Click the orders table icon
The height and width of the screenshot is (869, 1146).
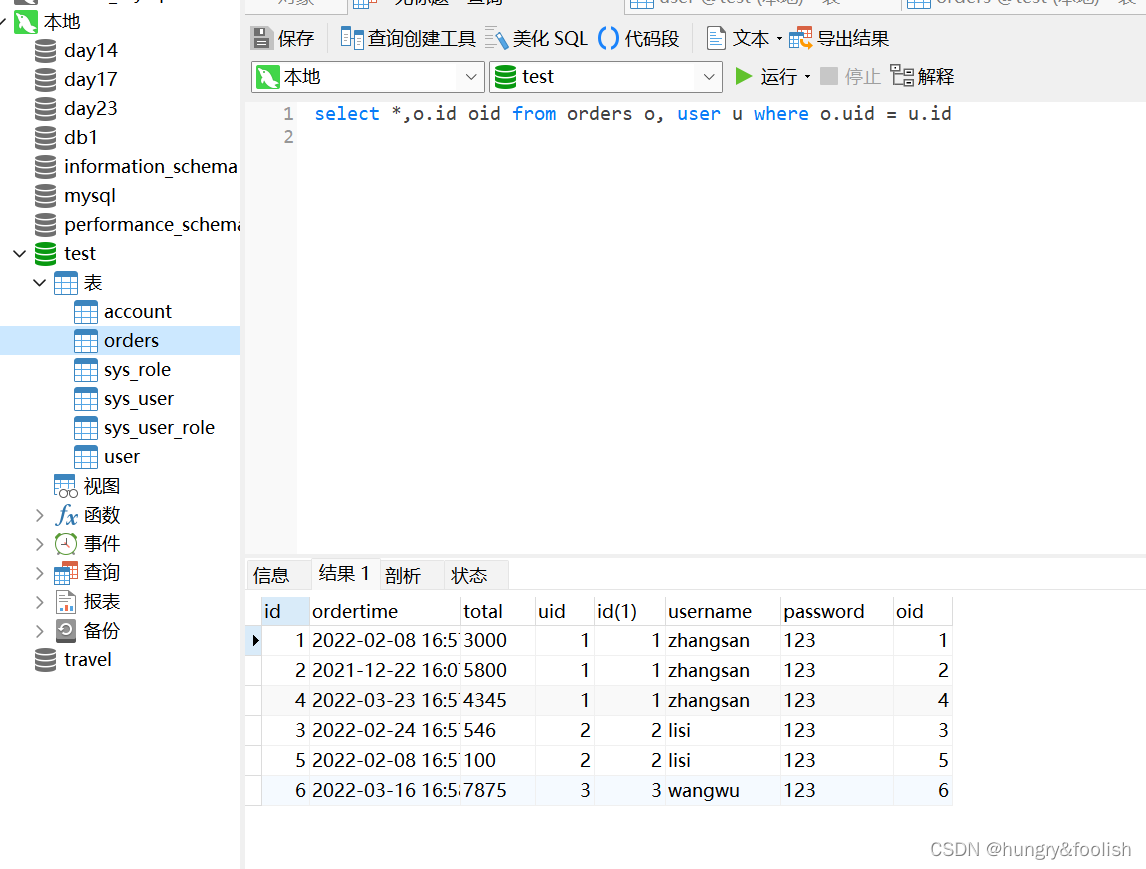pyautogui.click(x=86, y=341)
